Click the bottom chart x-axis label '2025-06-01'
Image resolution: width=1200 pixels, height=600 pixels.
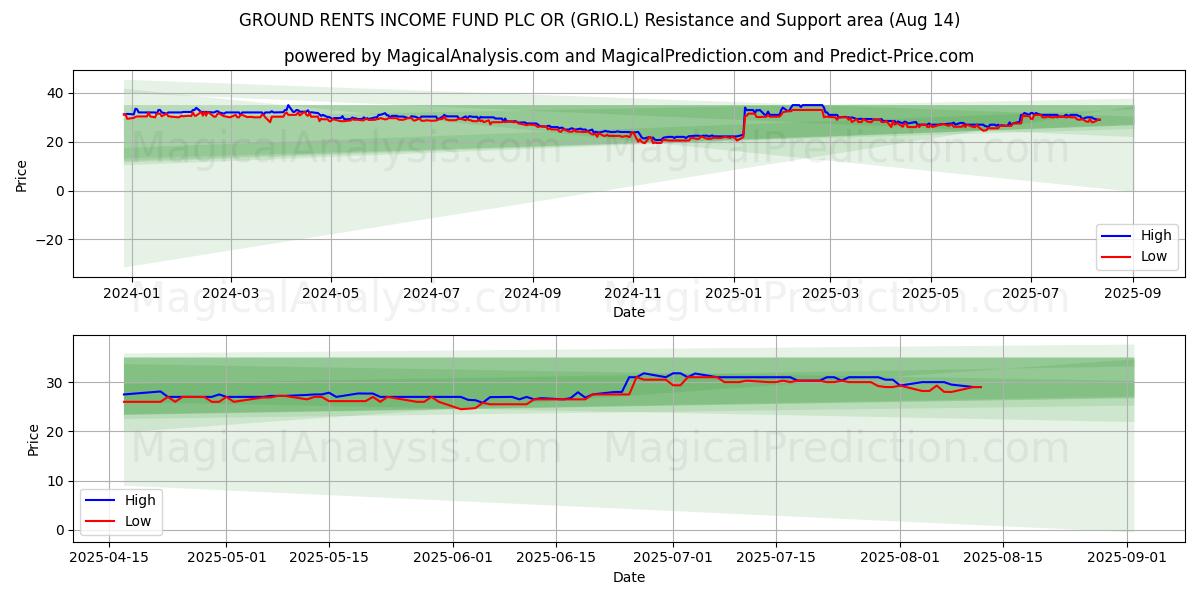click(x=453, y=558)
